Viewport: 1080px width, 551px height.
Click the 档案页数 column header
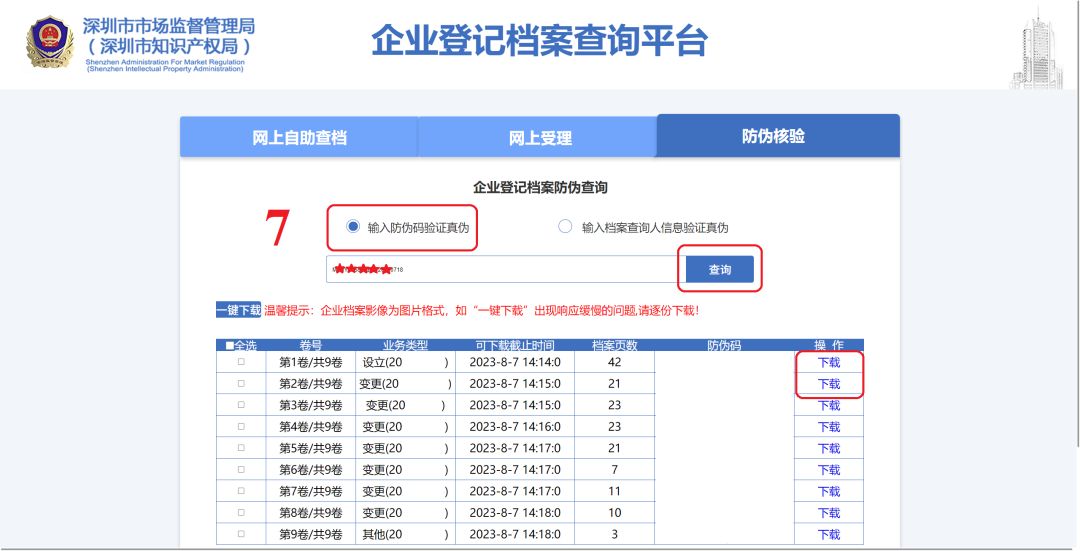(x=614, y=345)
